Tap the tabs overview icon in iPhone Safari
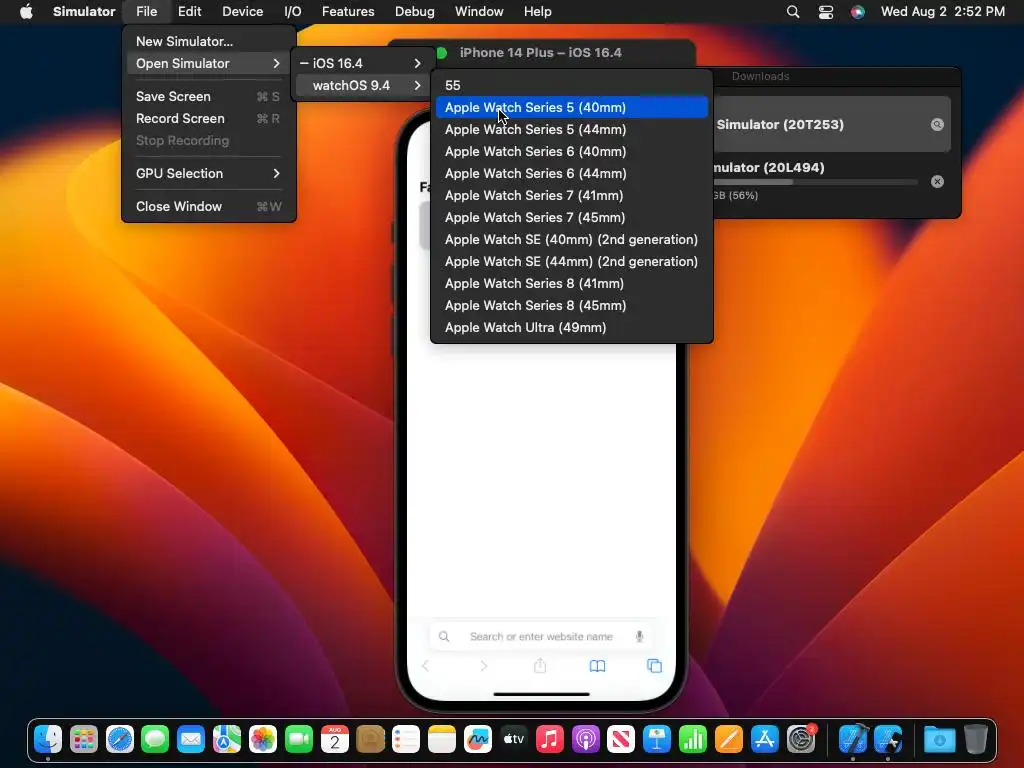1024x768 pixels. pyautogui.click(x=654, y=665)
